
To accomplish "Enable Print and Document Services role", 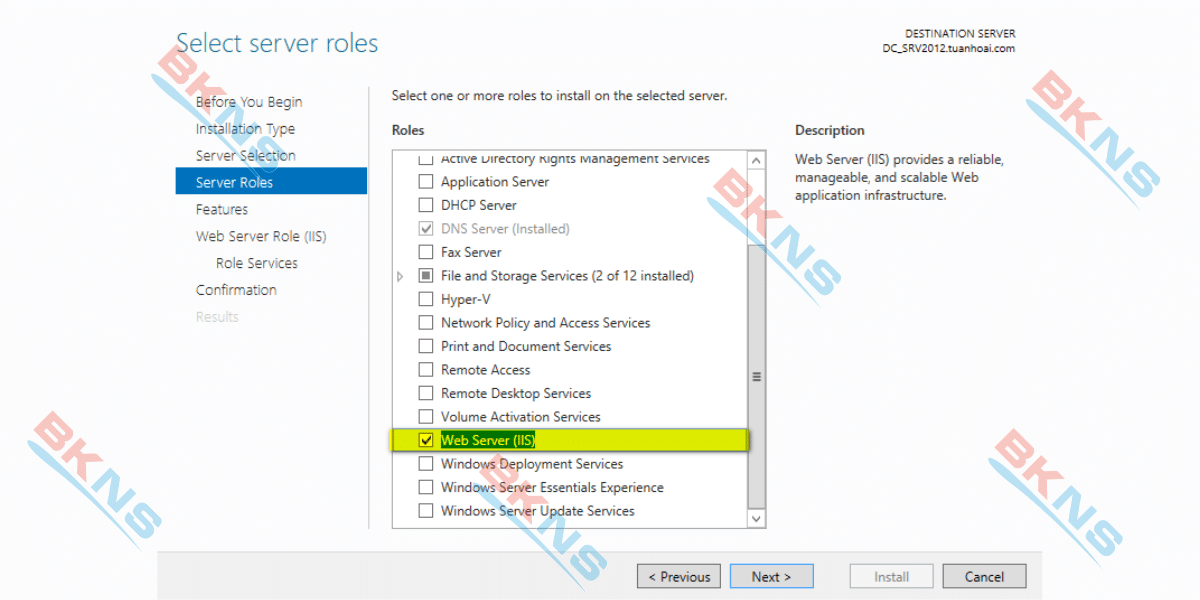I will tap(426, 346).
